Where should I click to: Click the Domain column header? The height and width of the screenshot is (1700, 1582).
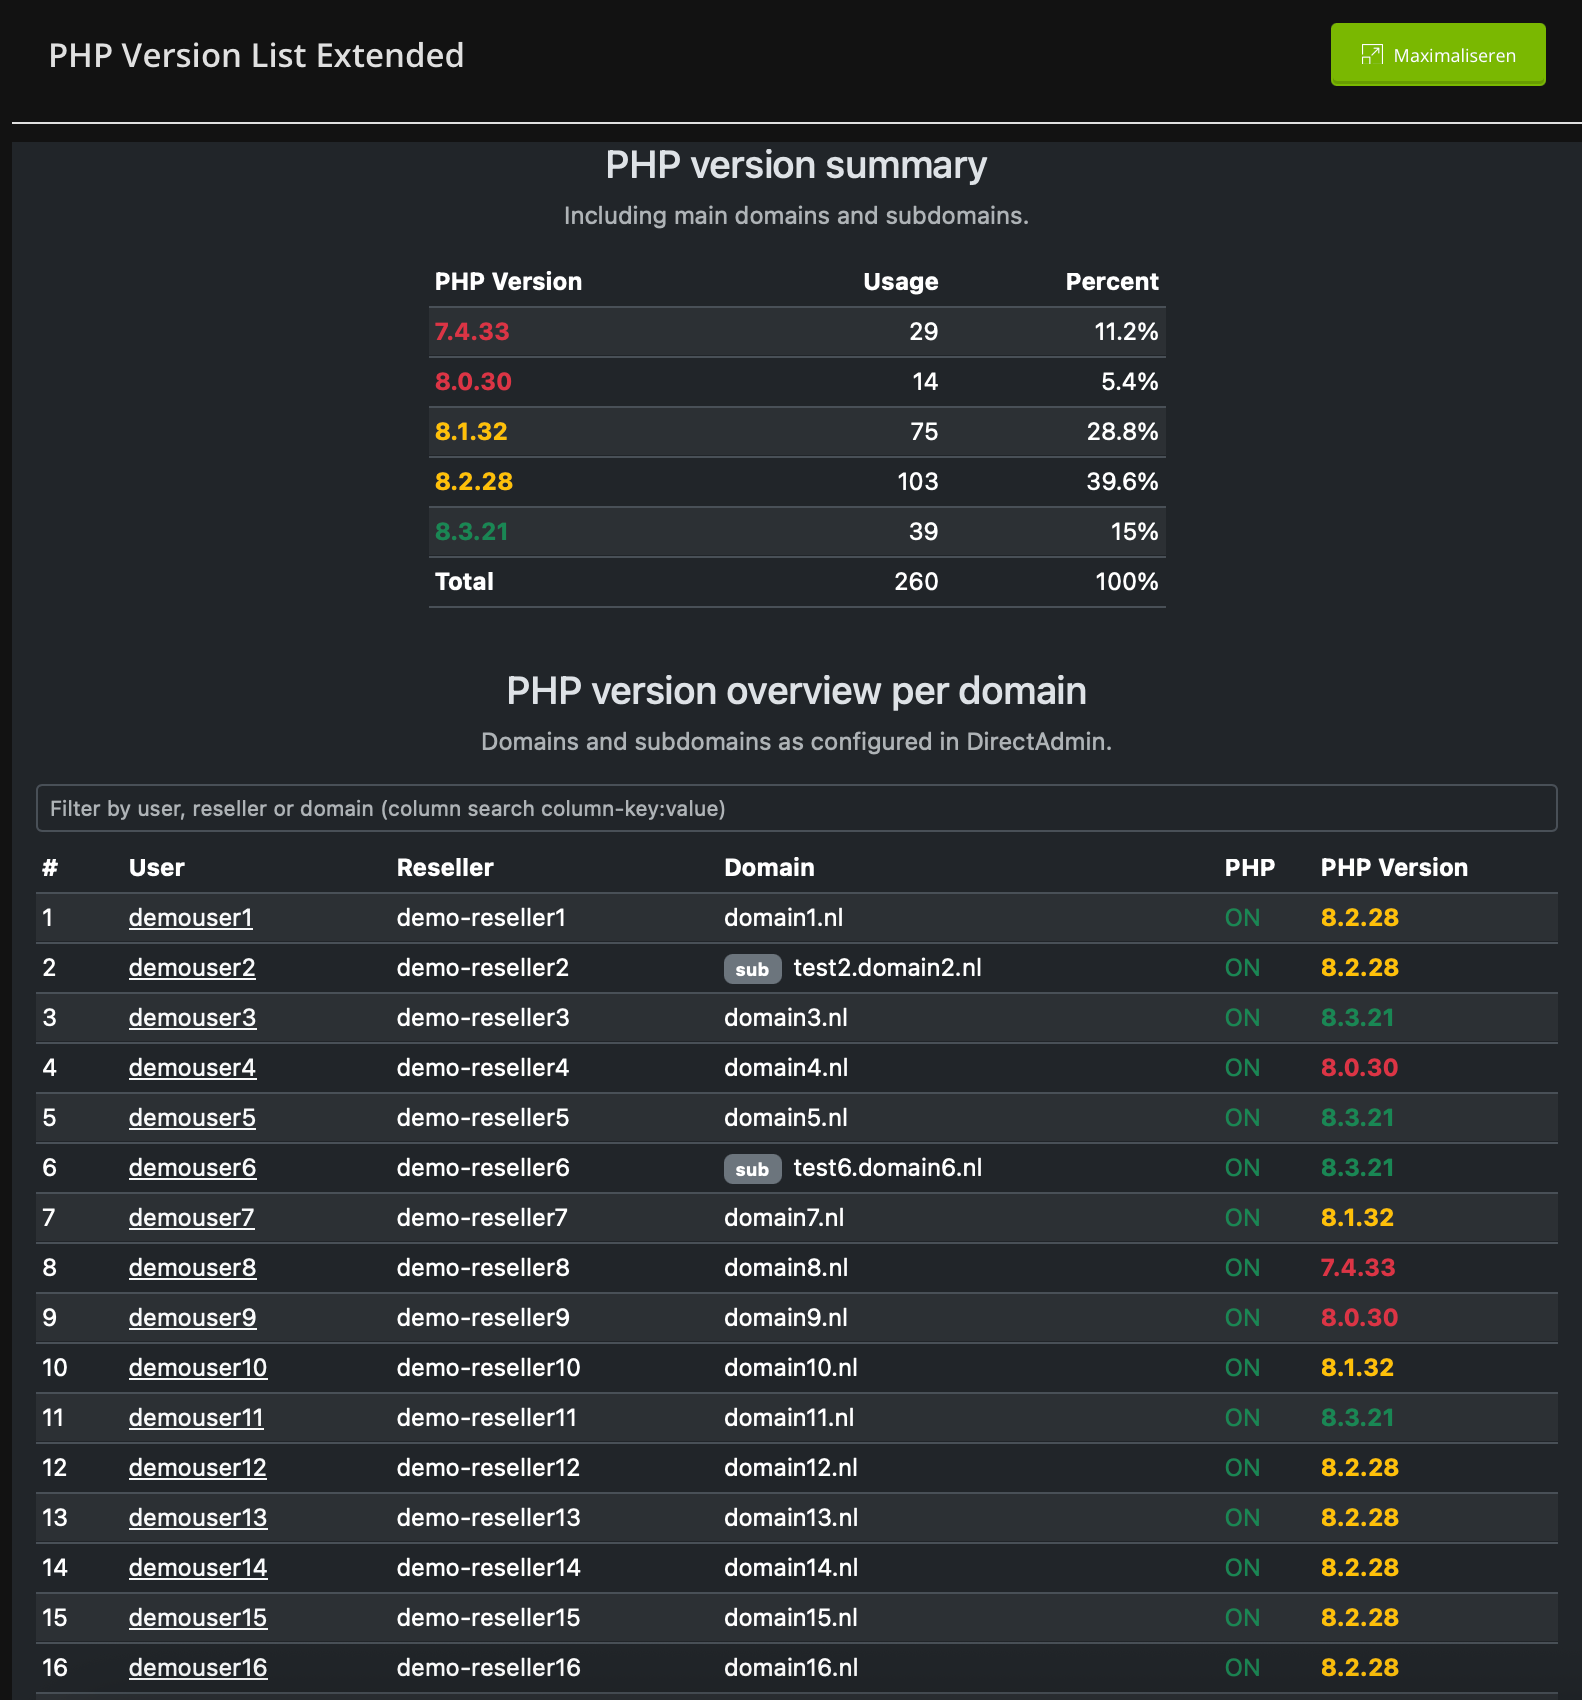click(769, 867)
